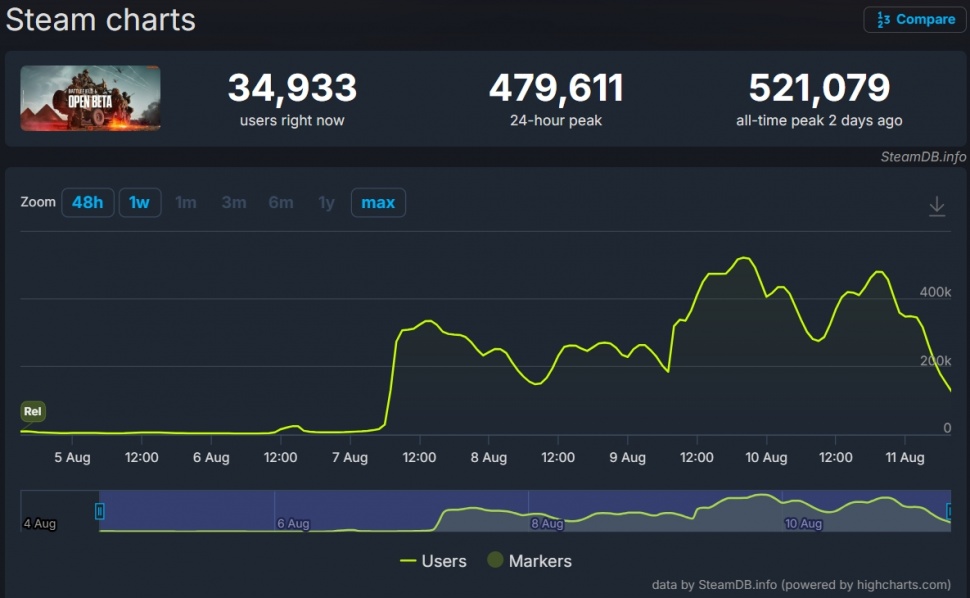
Task: Click the highest peak of the users line
Action: [745, 258]
